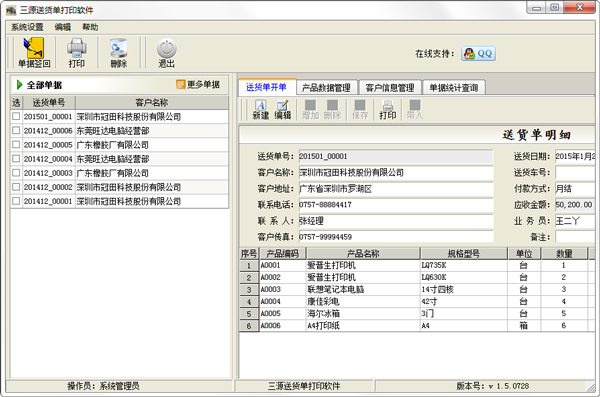
Task: Open the 付款方式 field showing 月结
Action: (x=575, y=189)
